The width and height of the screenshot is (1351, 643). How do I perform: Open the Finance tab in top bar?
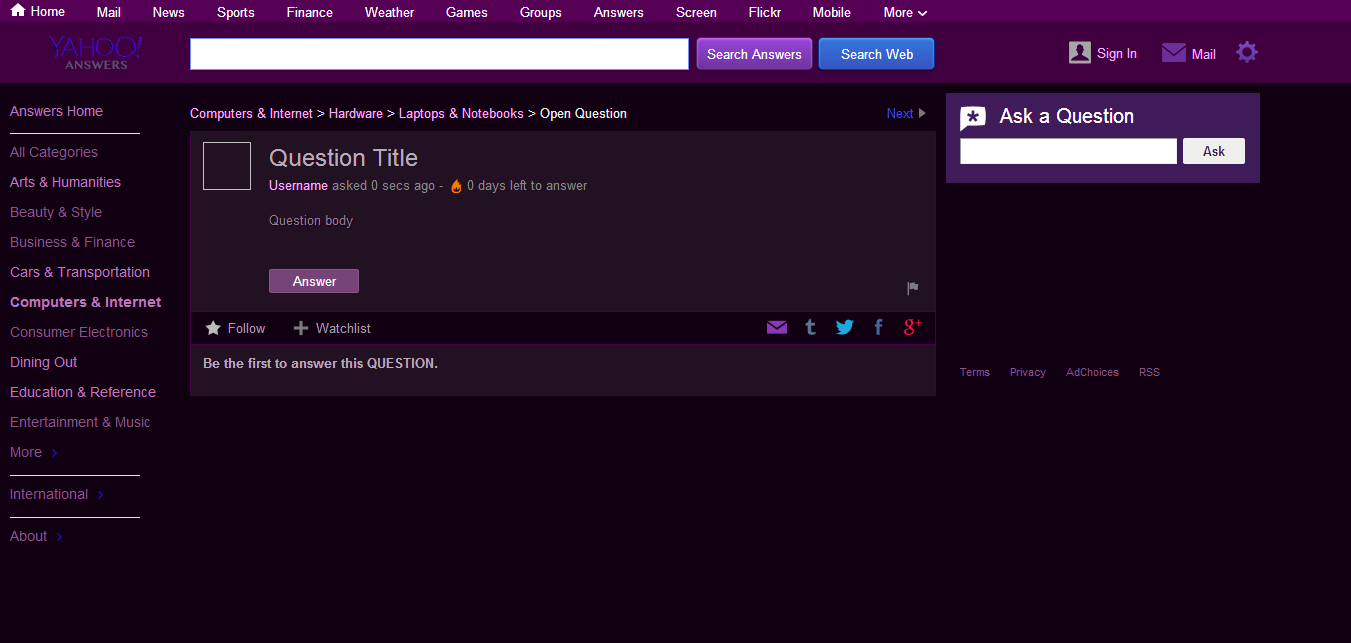click(x=309, y=13)
